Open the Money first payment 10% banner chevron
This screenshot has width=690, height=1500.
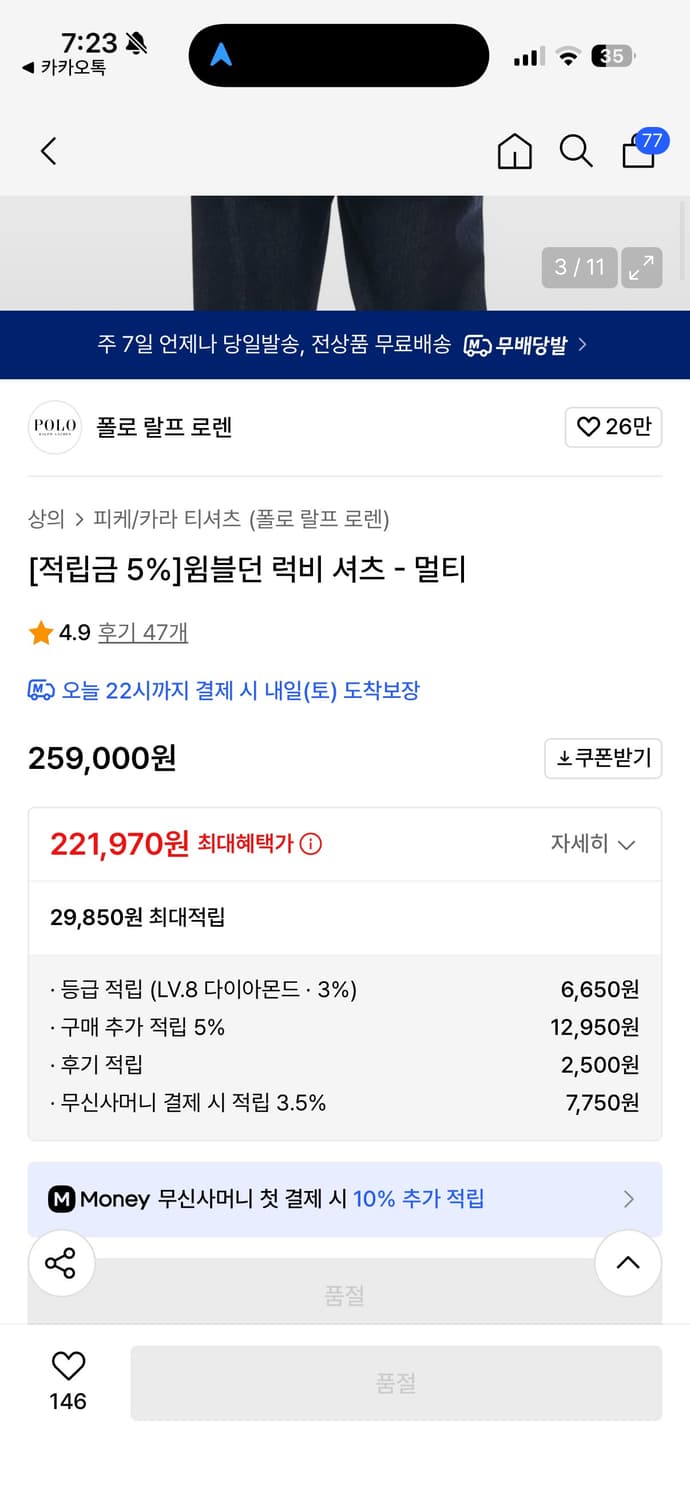[x=629, y=1199]
